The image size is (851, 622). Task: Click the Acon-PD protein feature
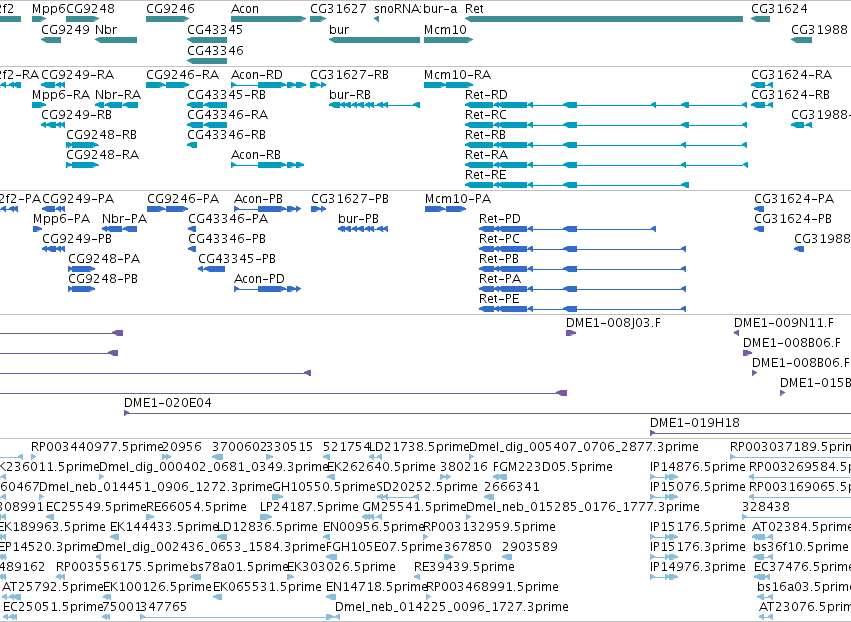click(x=268, y=289)
